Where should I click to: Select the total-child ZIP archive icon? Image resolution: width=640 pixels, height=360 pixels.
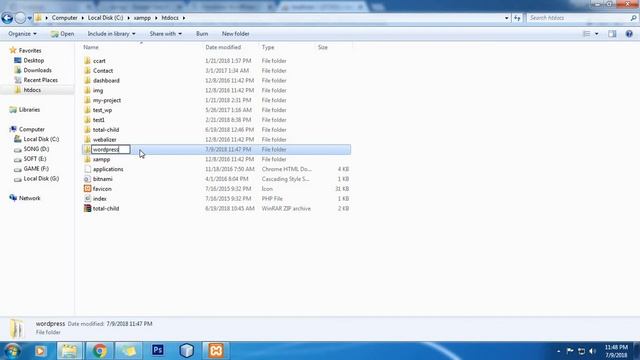(x=87, y=208)
